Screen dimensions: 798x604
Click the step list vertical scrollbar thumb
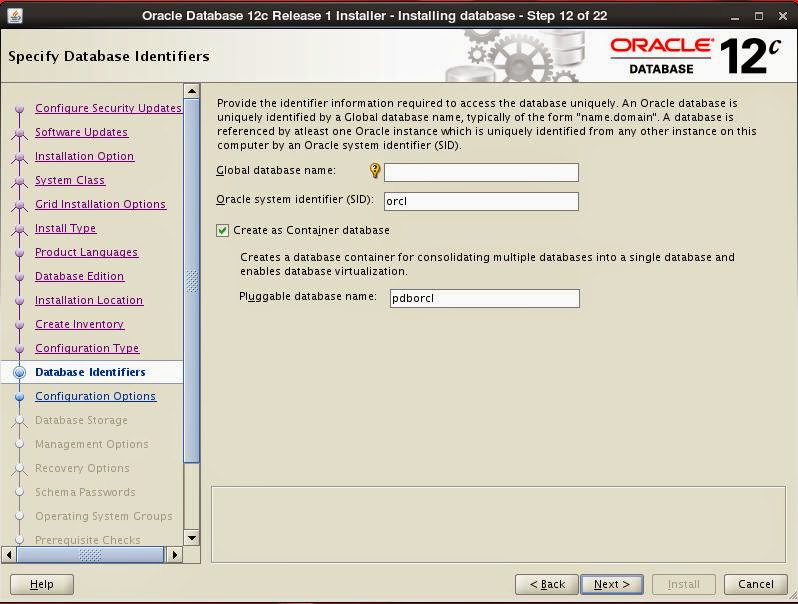click(191, 281)
